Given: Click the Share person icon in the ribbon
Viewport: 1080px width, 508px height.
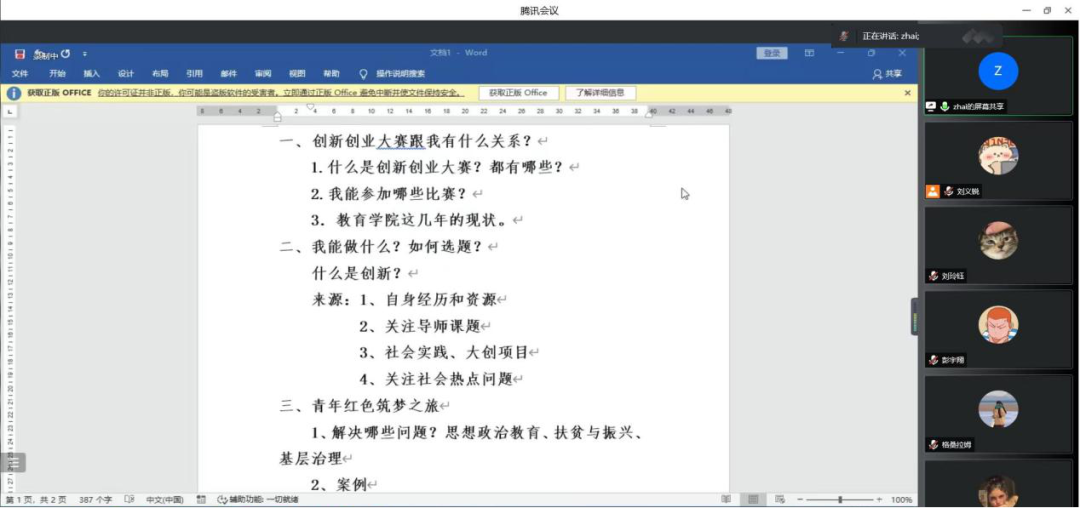Looking at the screenshot, I should click(x=877, y=73).
